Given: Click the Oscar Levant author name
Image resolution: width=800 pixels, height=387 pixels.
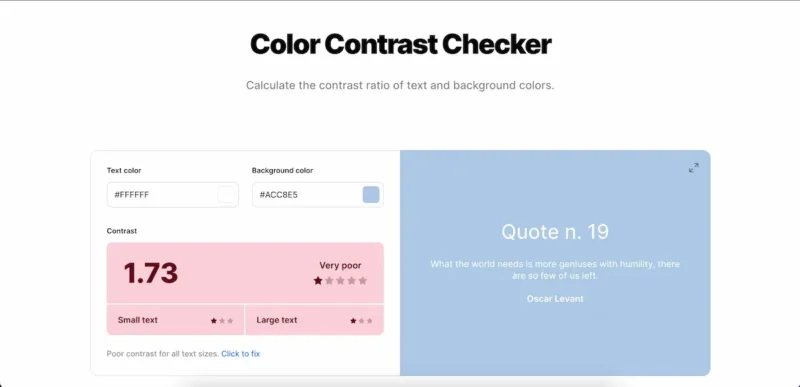Looking at the screenshot, I should (555, 298).
